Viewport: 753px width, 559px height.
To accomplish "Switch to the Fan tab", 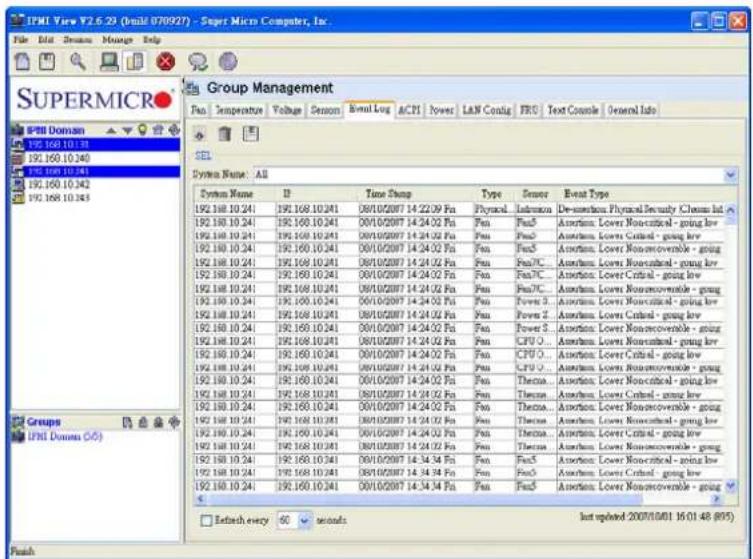I will coord(199,110).
